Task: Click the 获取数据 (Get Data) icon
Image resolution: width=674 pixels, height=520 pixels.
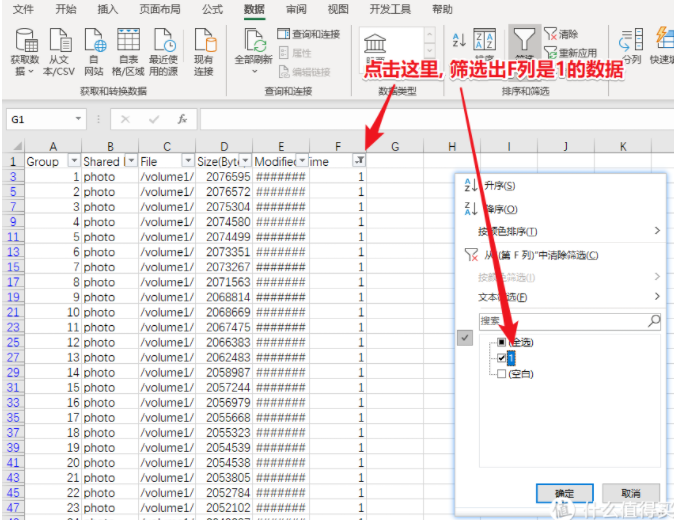Action: coord(25,41)
